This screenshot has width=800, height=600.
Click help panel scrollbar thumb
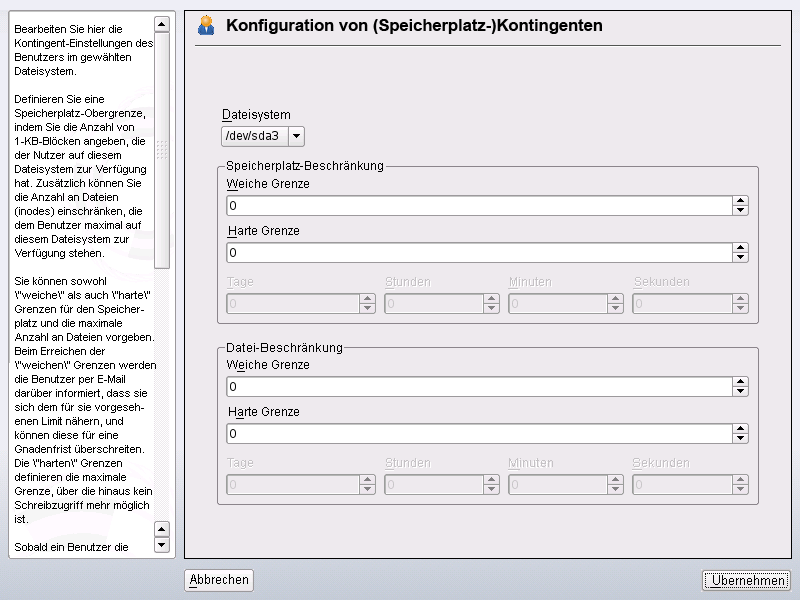tap(162, 150)
